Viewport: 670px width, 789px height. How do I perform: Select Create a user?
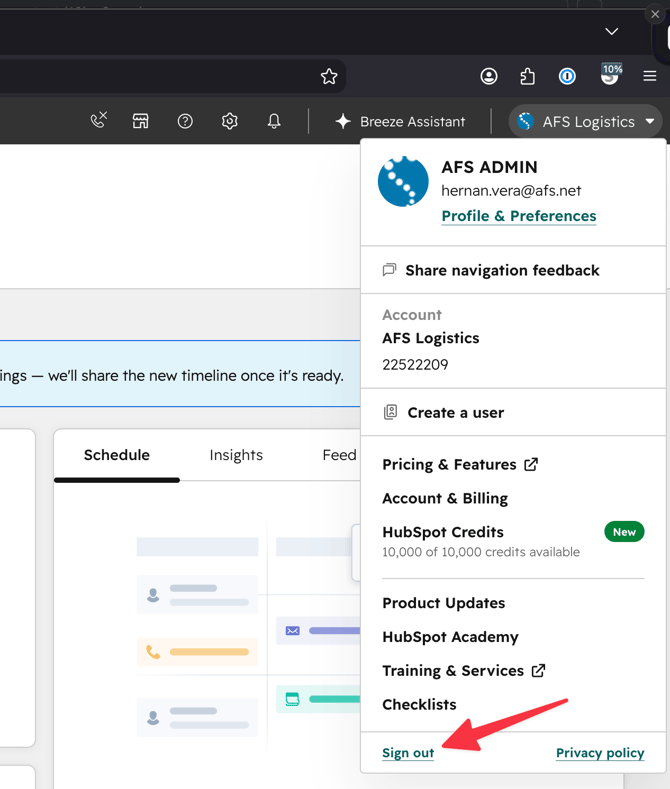click(x=513, y=413)
